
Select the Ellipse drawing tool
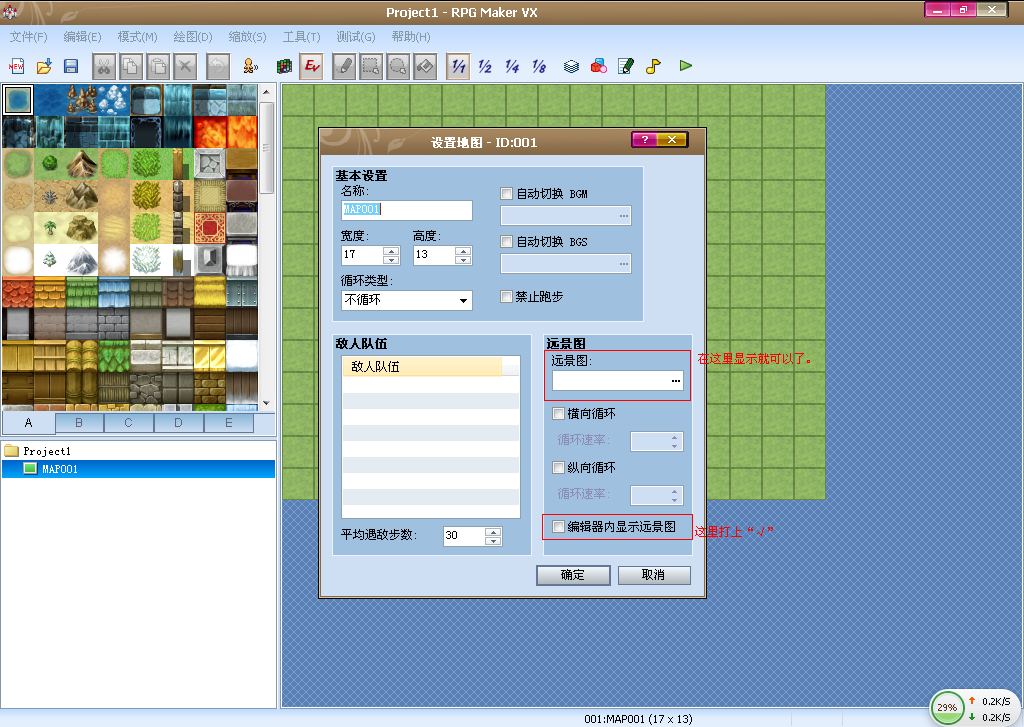pos(398,66)
